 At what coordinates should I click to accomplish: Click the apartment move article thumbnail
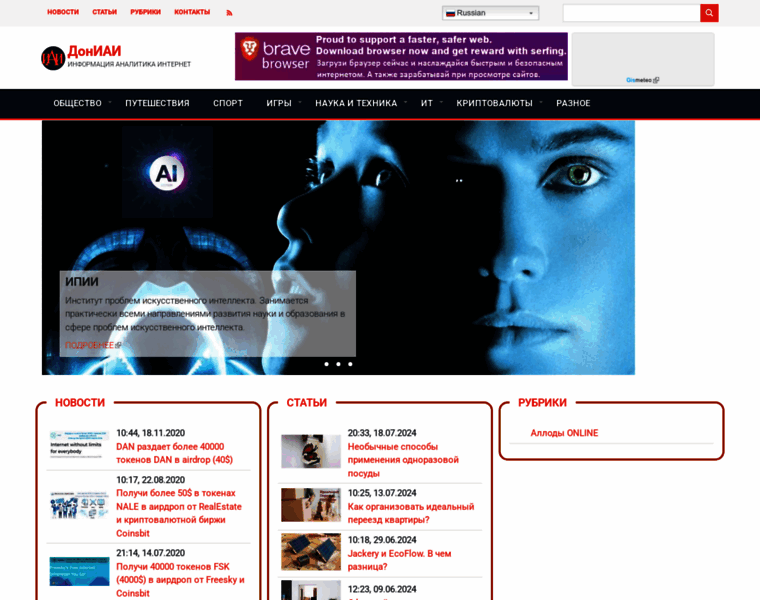coord(311,505)
